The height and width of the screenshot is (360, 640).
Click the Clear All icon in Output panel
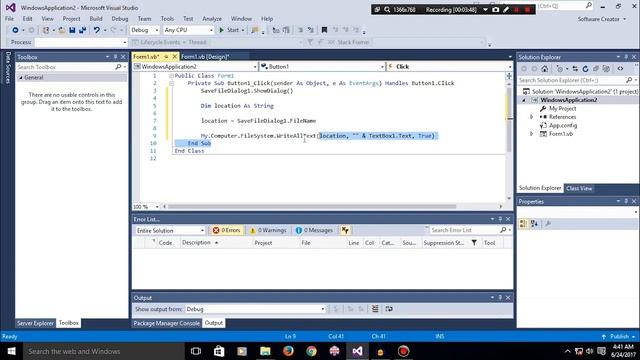coord(375,309)
